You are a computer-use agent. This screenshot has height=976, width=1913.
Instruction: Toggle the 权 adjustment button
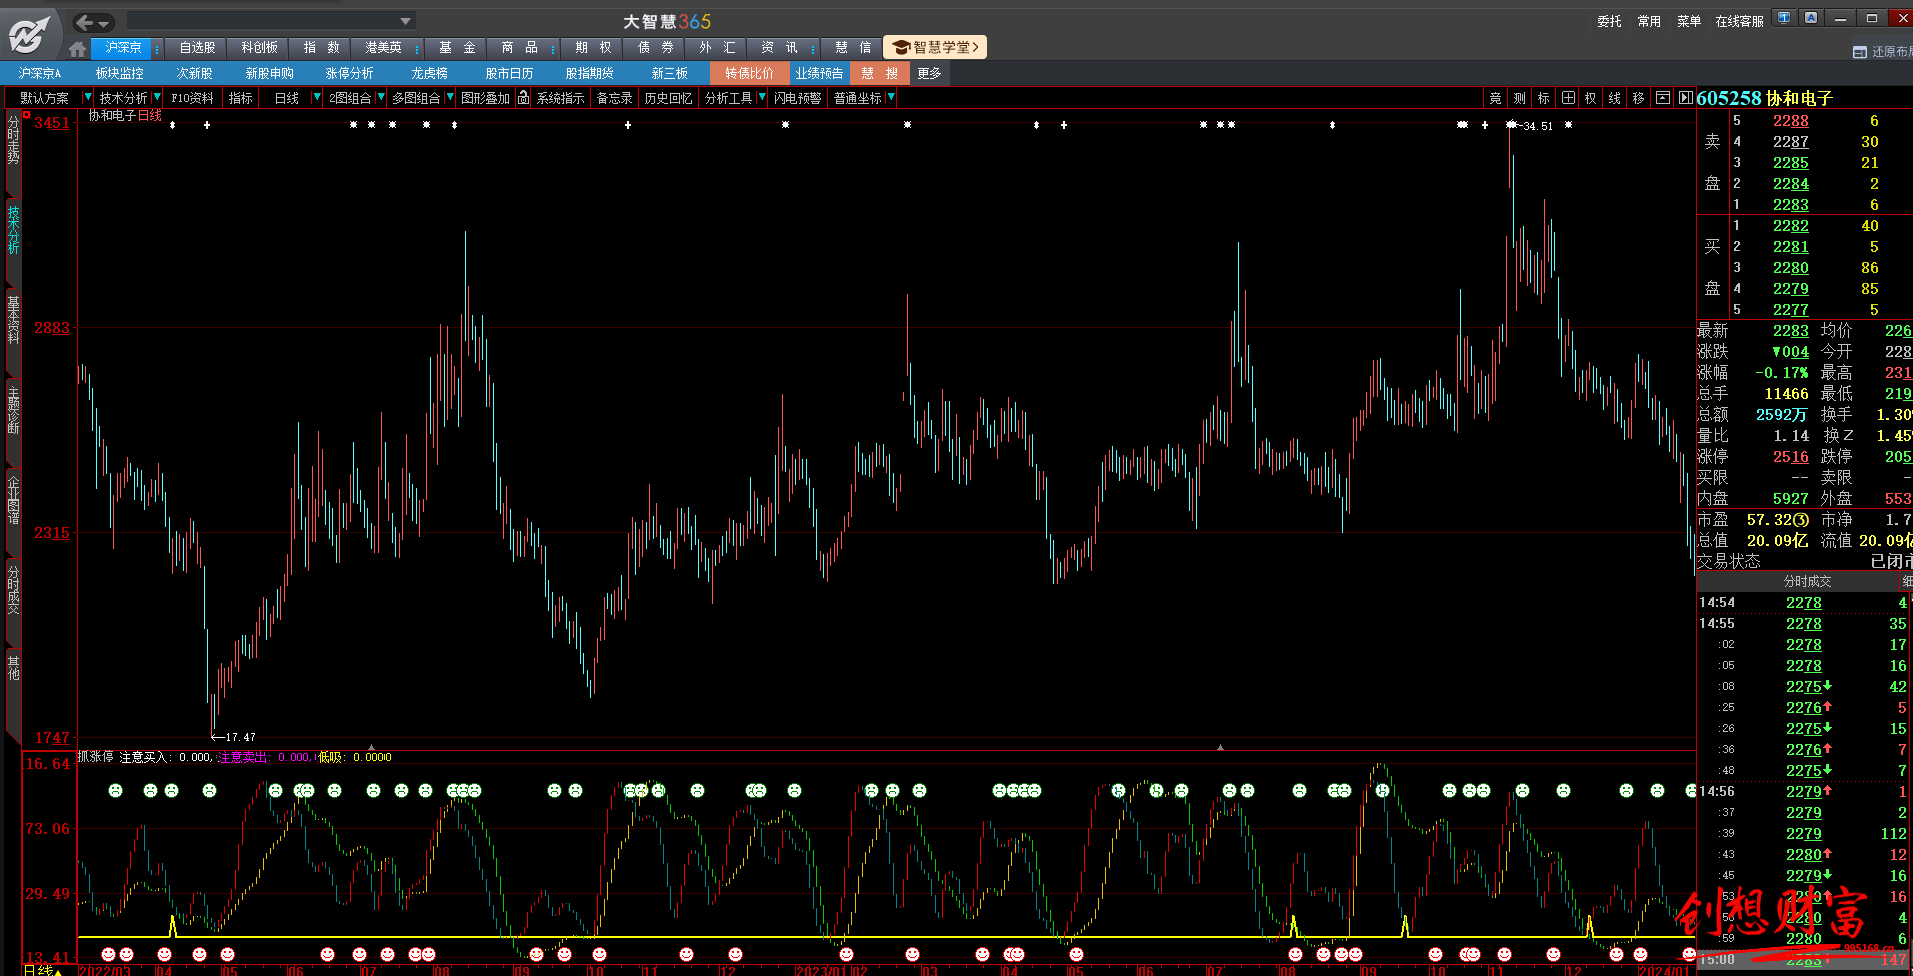[x=1590, y=98]
